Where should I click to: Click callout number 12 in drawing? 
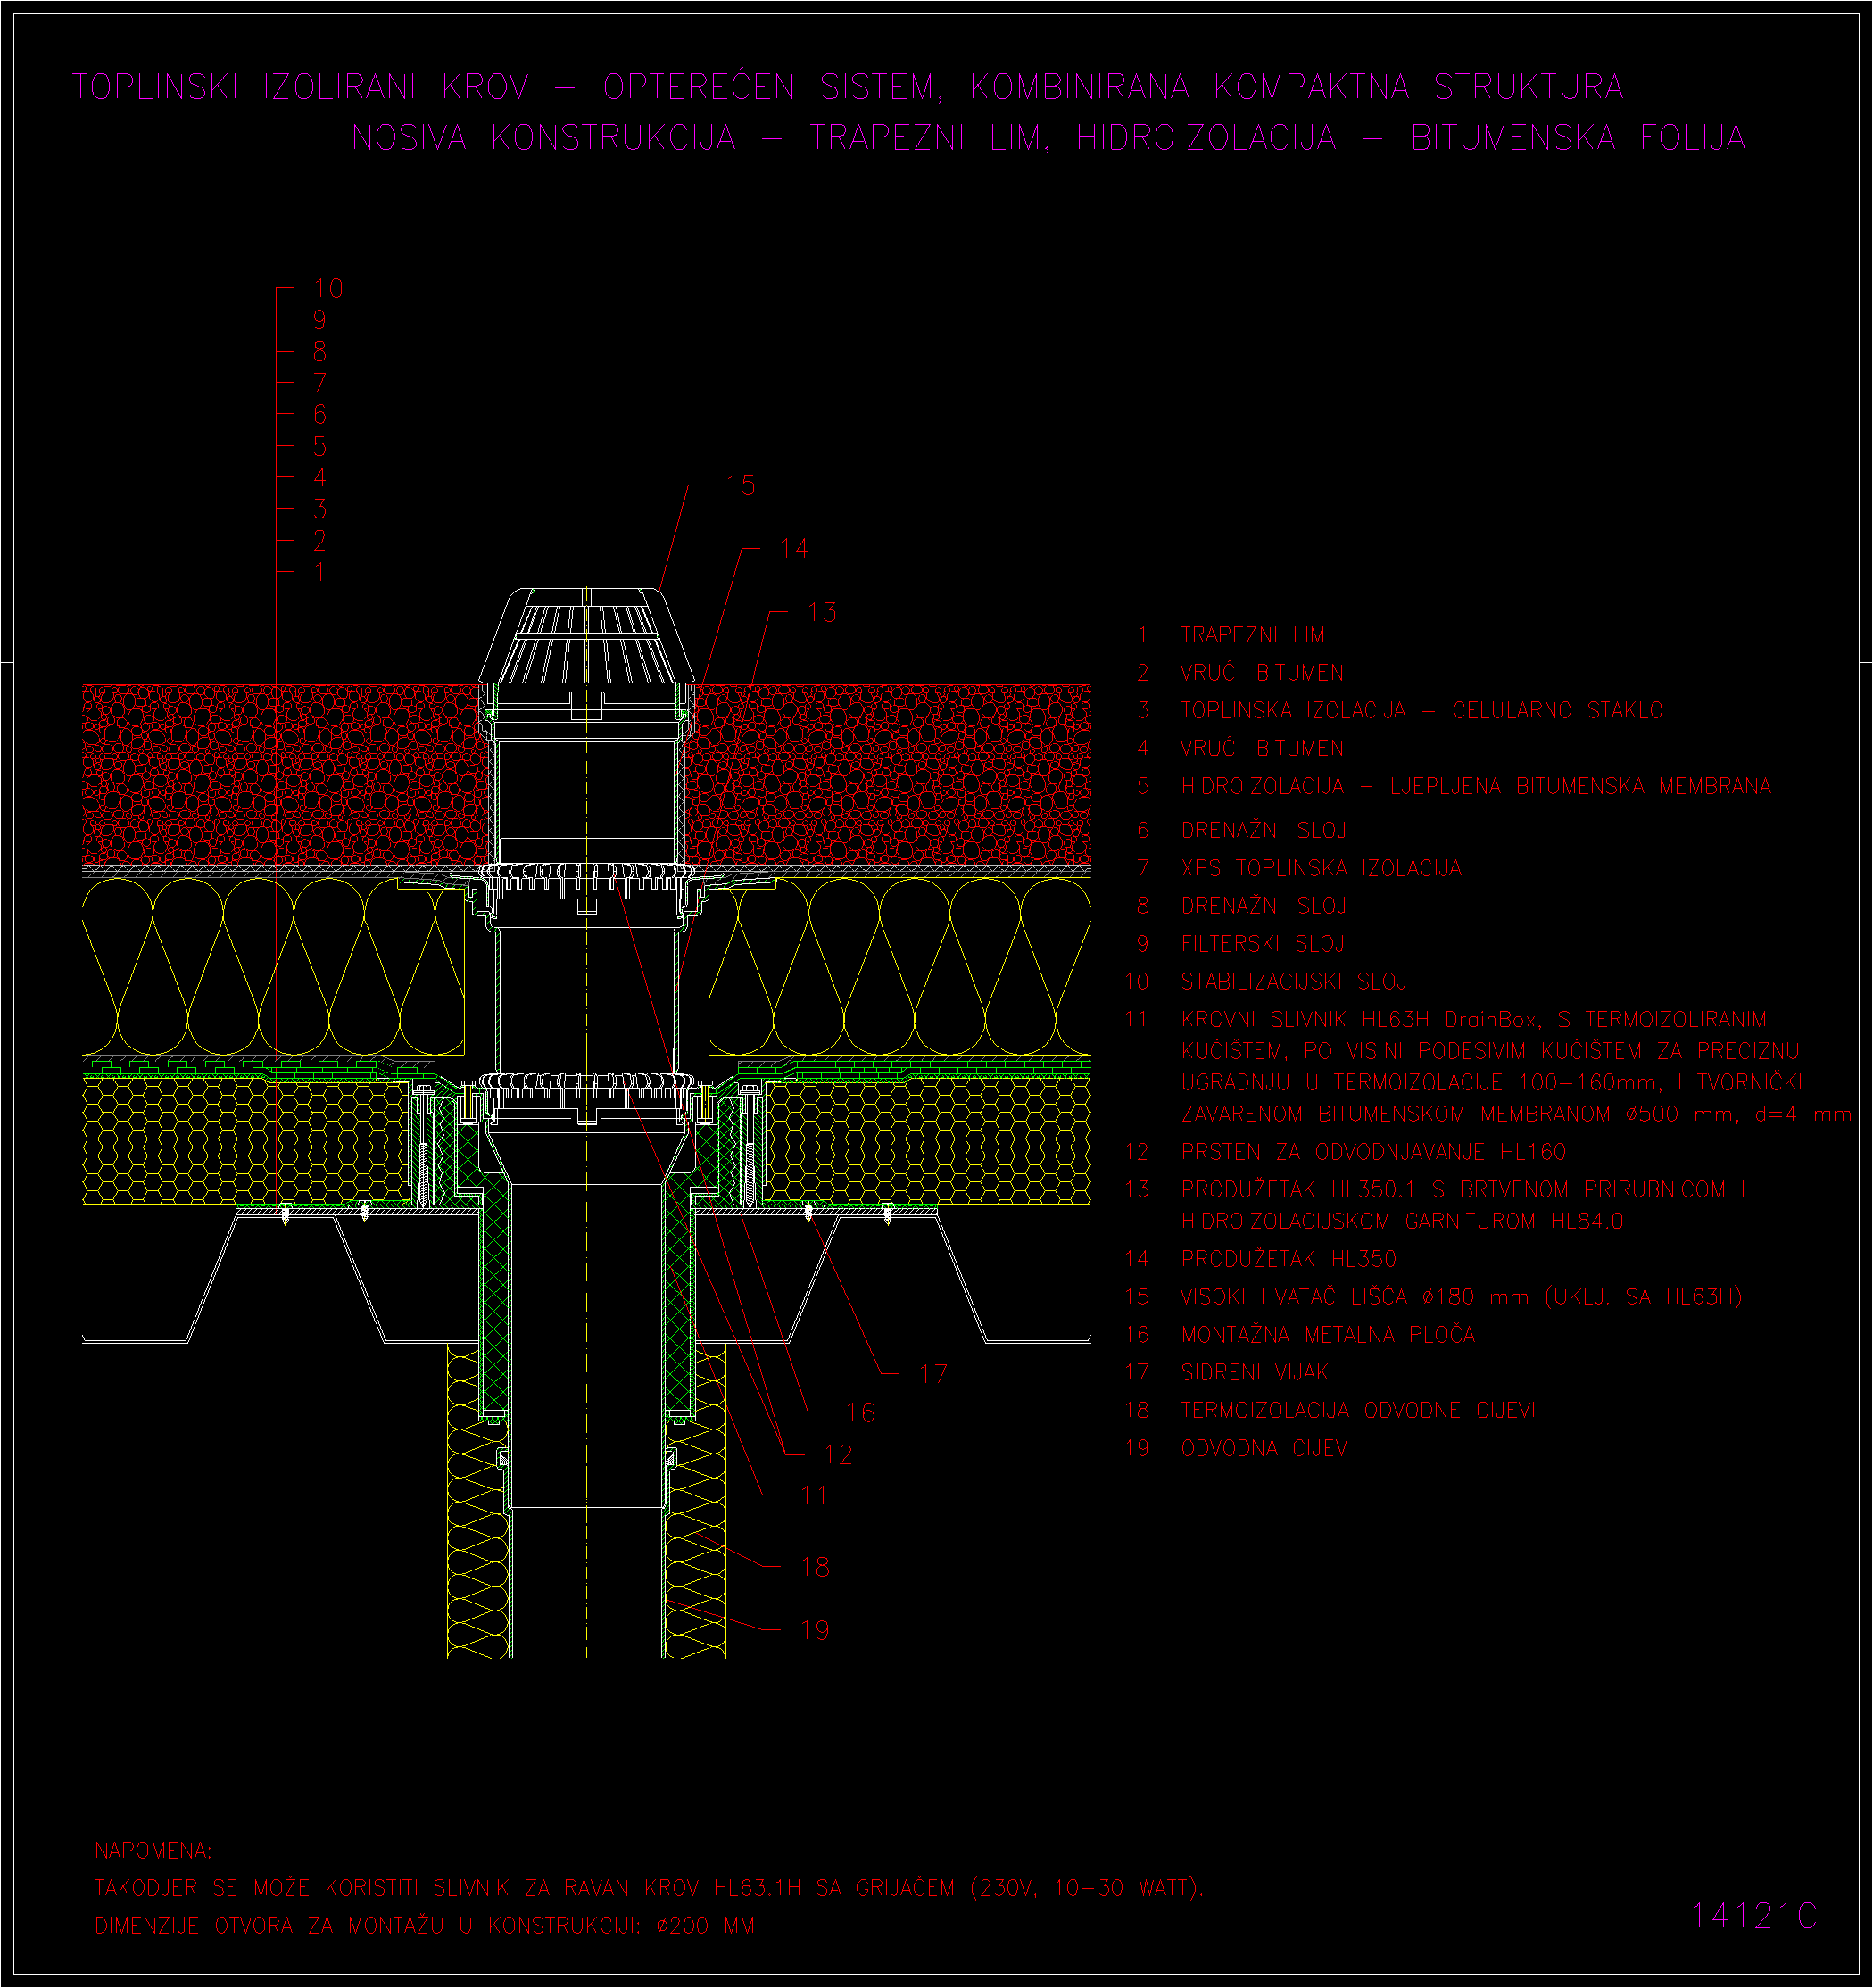point(838,1455)
